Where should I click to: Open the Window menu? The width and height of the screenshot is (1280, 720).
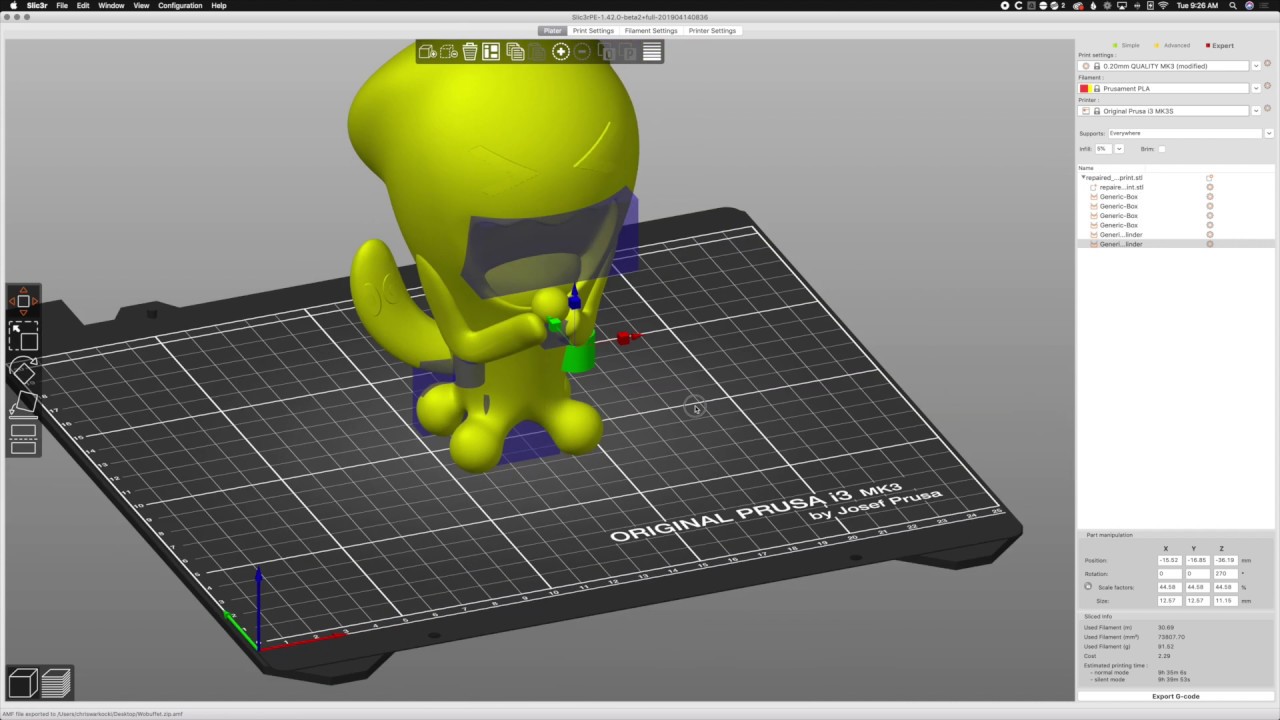pyautogui.click(x=111, y=6)
